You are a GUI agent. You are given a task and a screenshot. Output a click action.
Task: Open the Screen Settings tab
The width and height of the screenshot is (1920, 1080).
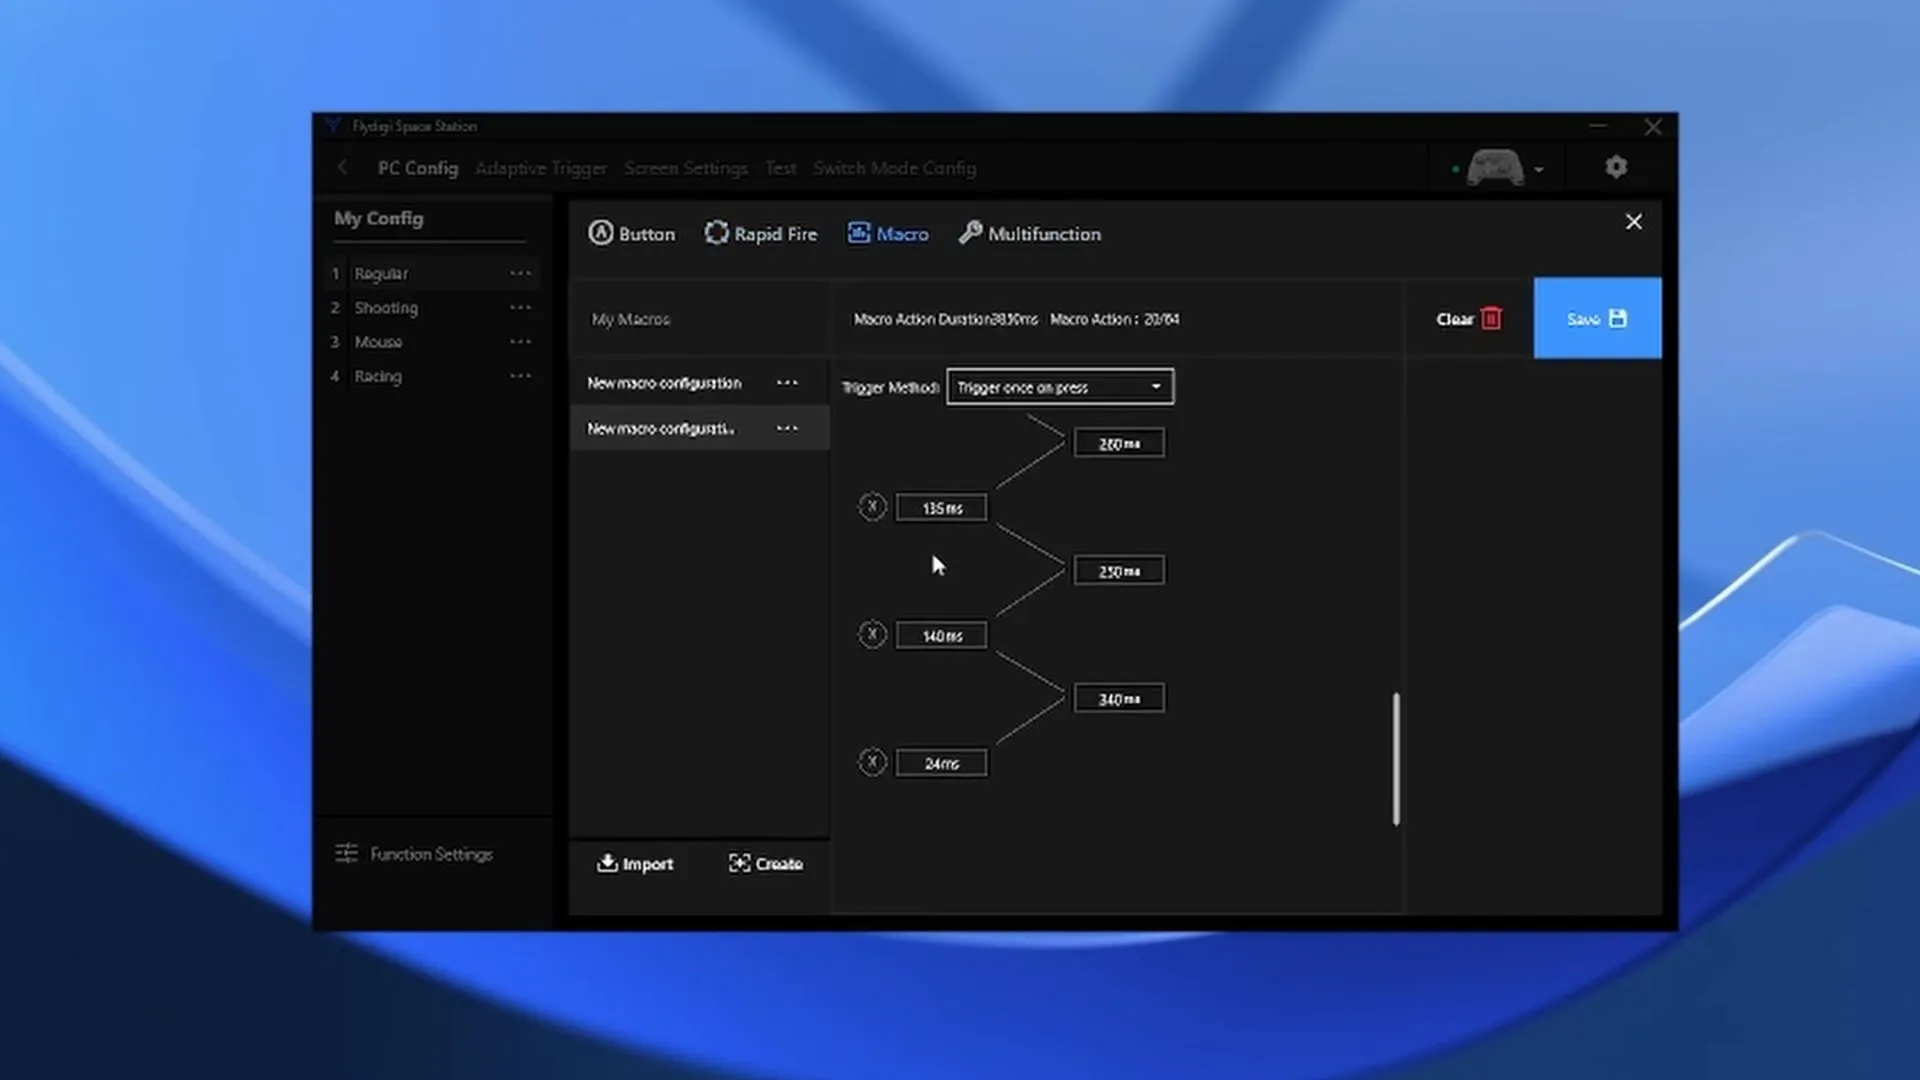(686, 168)
